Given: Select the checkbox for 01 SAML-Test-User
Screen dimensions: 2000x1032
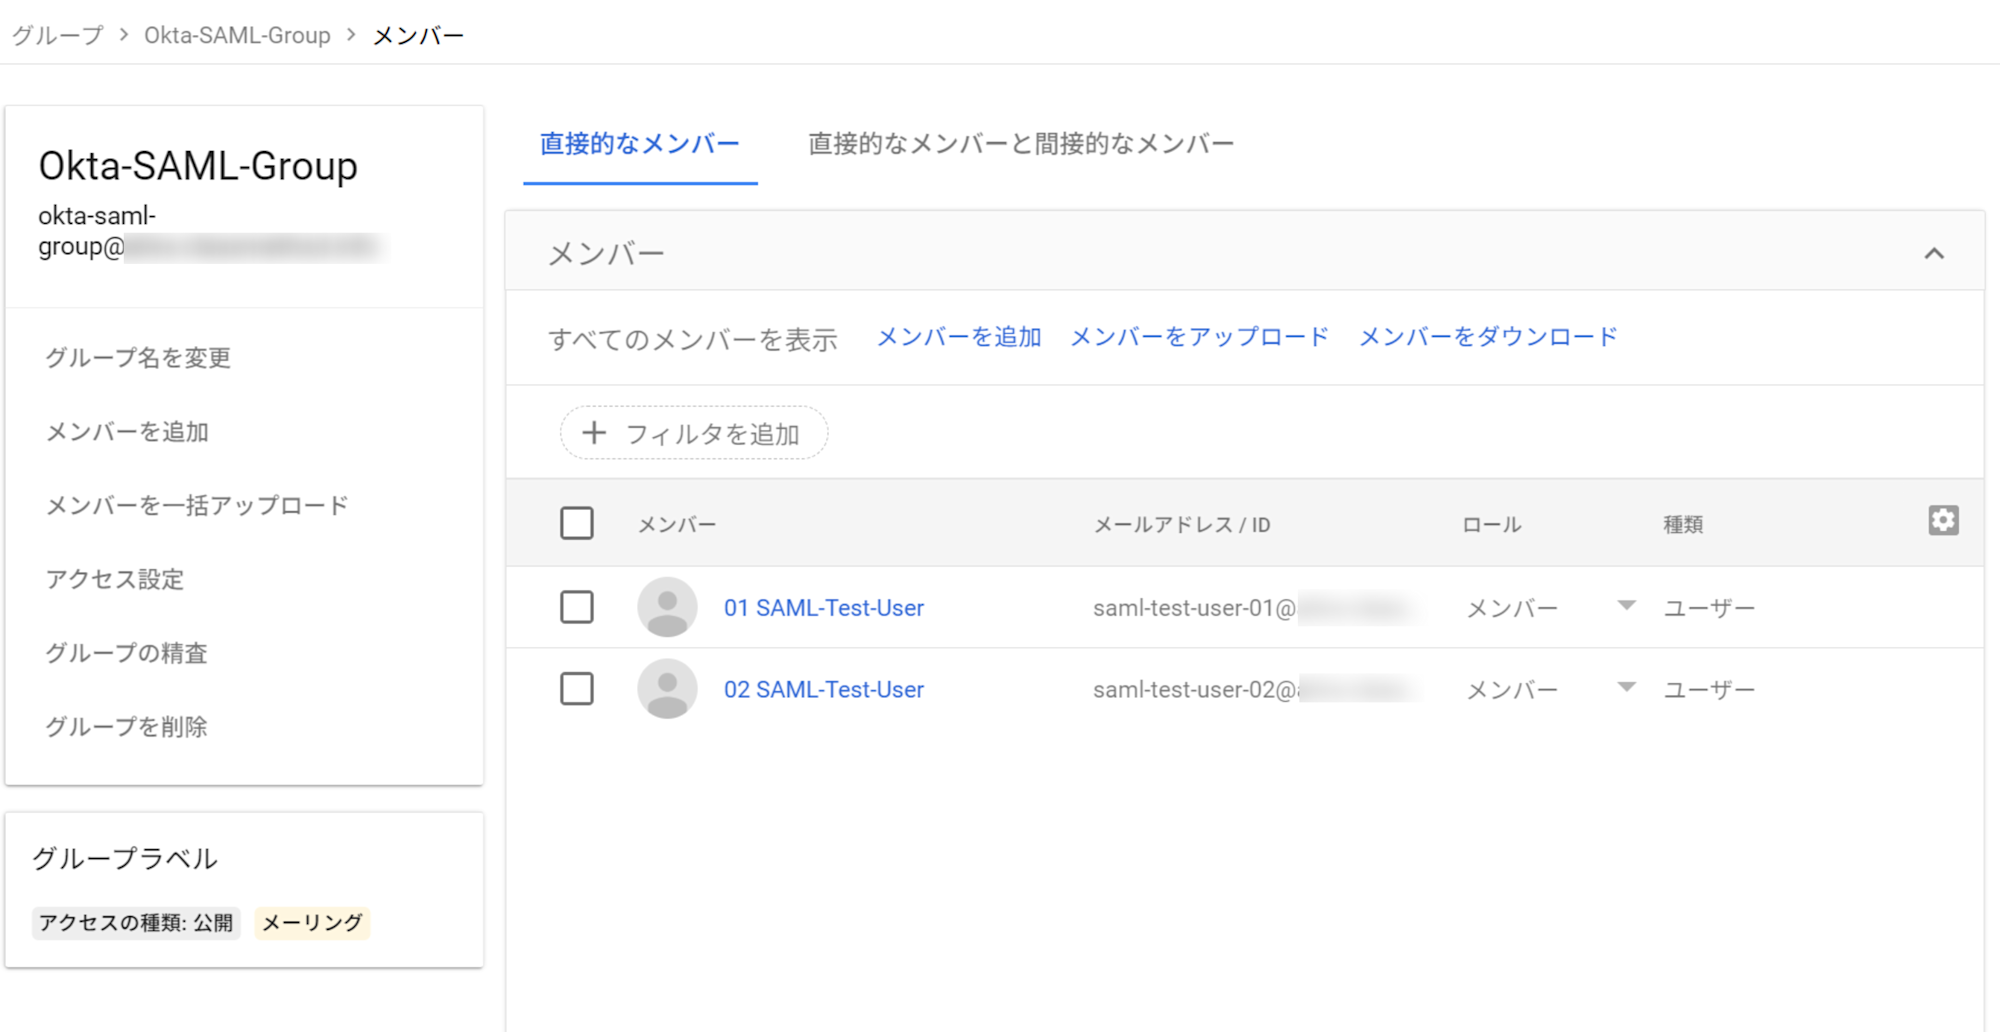Looking at the screenshot, I should [577, 607].
